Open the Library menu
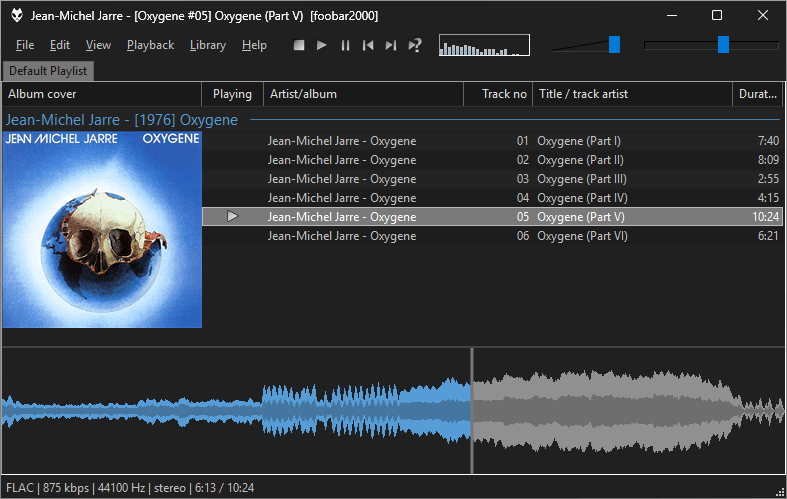This screenshot has height=499, width=787. 207,45
